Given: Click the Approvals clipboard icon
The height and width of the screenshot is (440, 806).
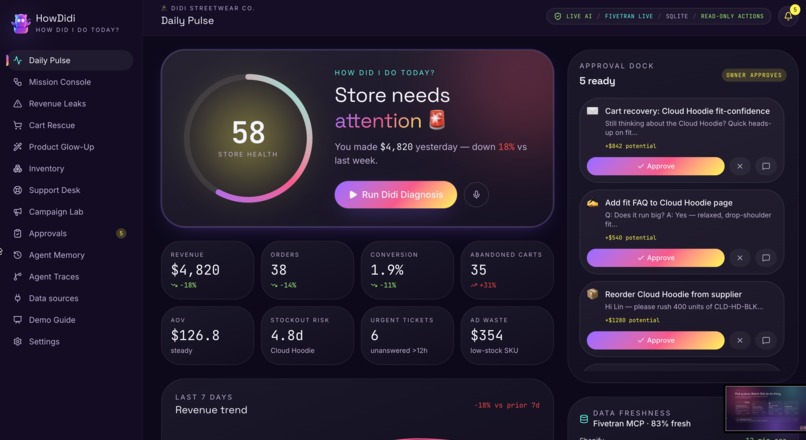Looking at the screenshot, I should pyautogui.click(x=17, y=233).
